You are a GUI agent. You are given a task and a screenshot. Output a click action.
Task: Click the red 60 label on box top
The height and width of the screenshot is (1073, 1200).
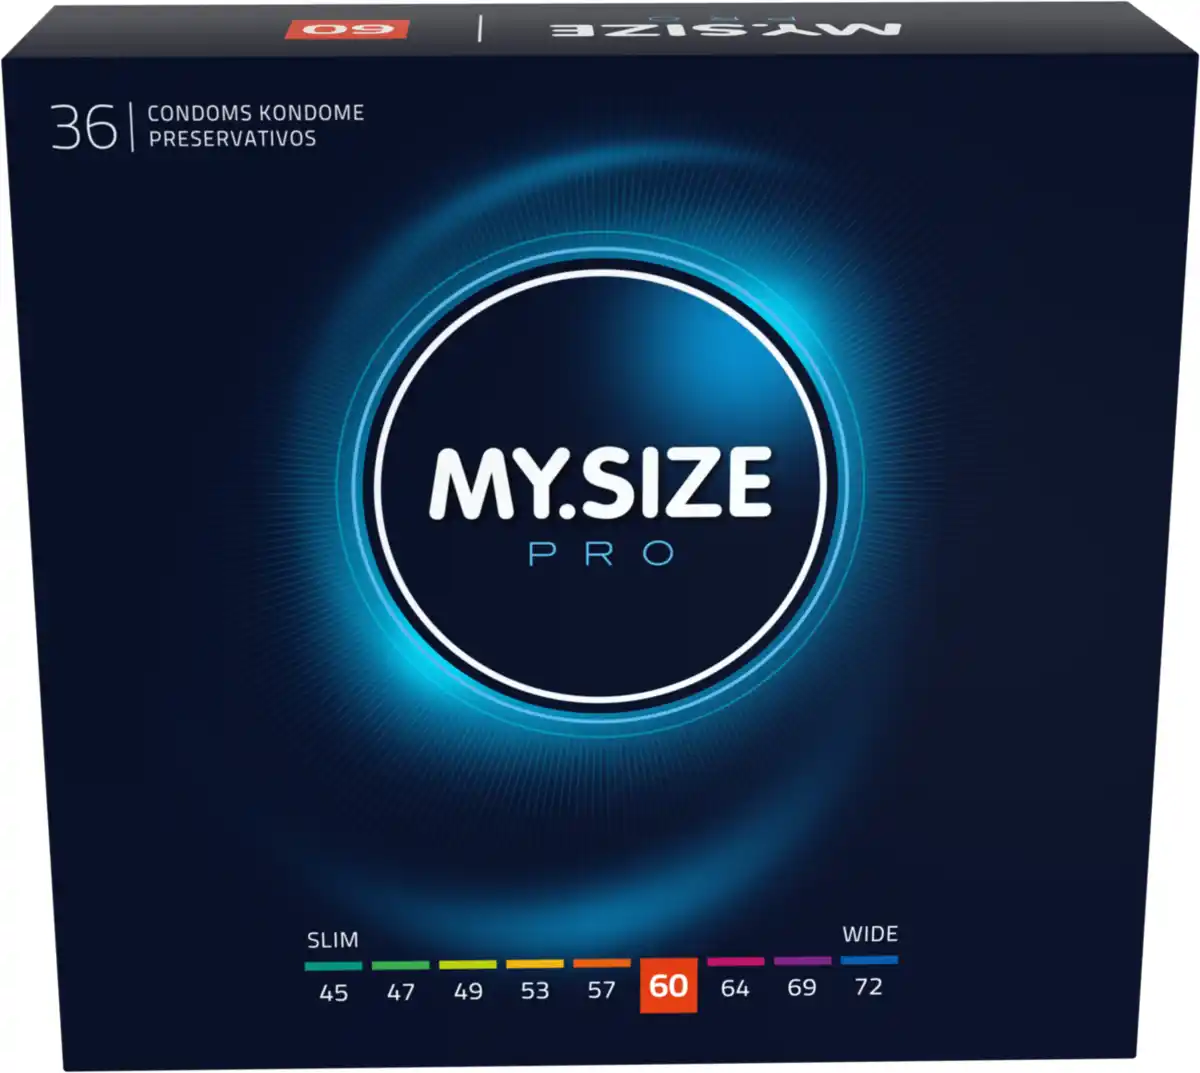347,27
